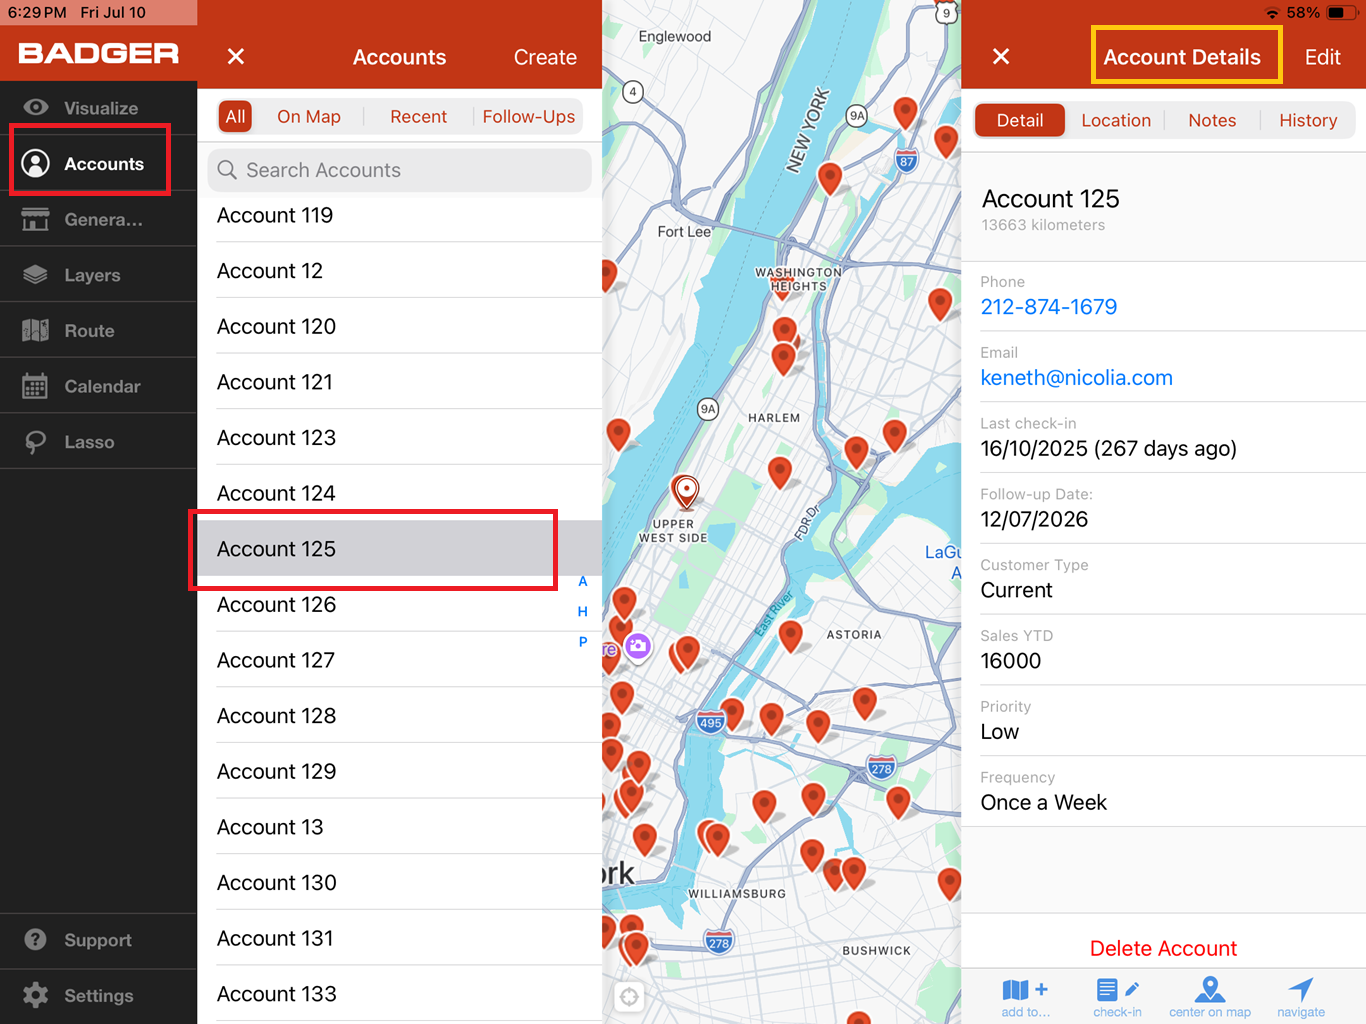The height and width of the screenshot is (1024, 1366).
Task: Select Account 124 in the list
Action: (400, 493)
